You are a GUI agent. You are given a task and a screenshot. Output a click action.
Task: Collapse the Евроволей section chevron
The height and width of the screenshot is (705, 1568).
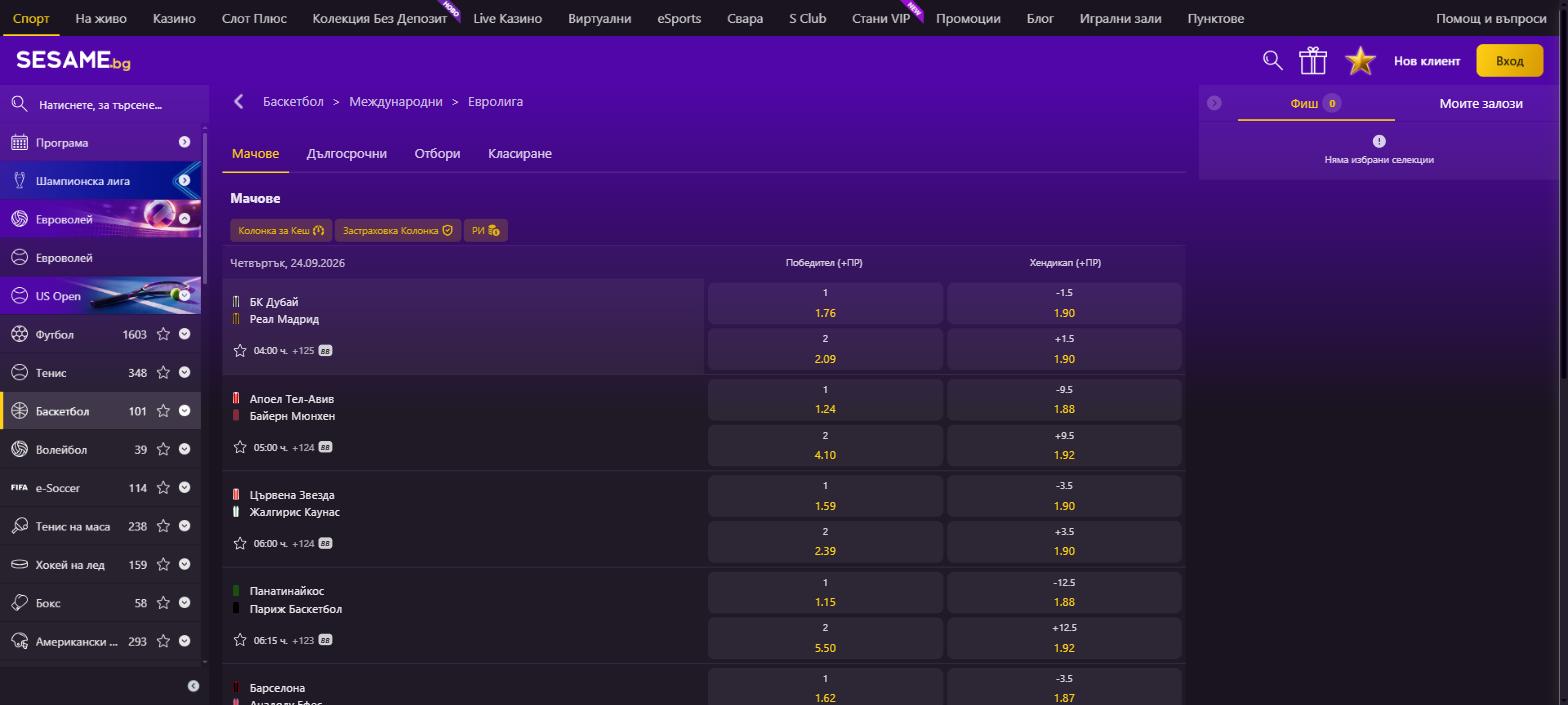(x=184, y=219)
